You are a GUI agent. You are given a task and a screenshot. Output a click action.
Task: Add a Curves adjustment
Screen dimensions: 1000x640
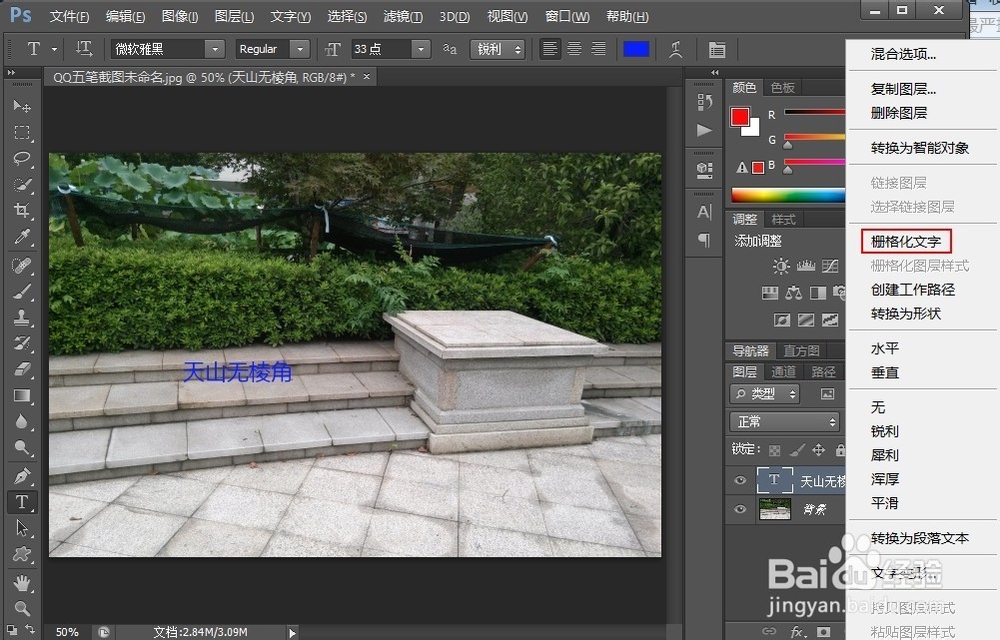(830, 266)
